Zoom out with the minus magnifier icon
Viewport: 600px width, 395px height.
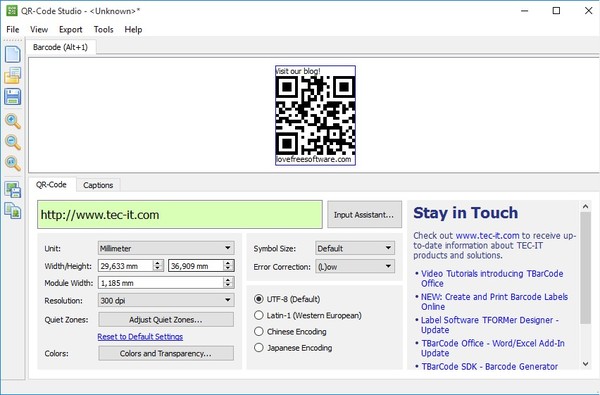coord(13,142)
